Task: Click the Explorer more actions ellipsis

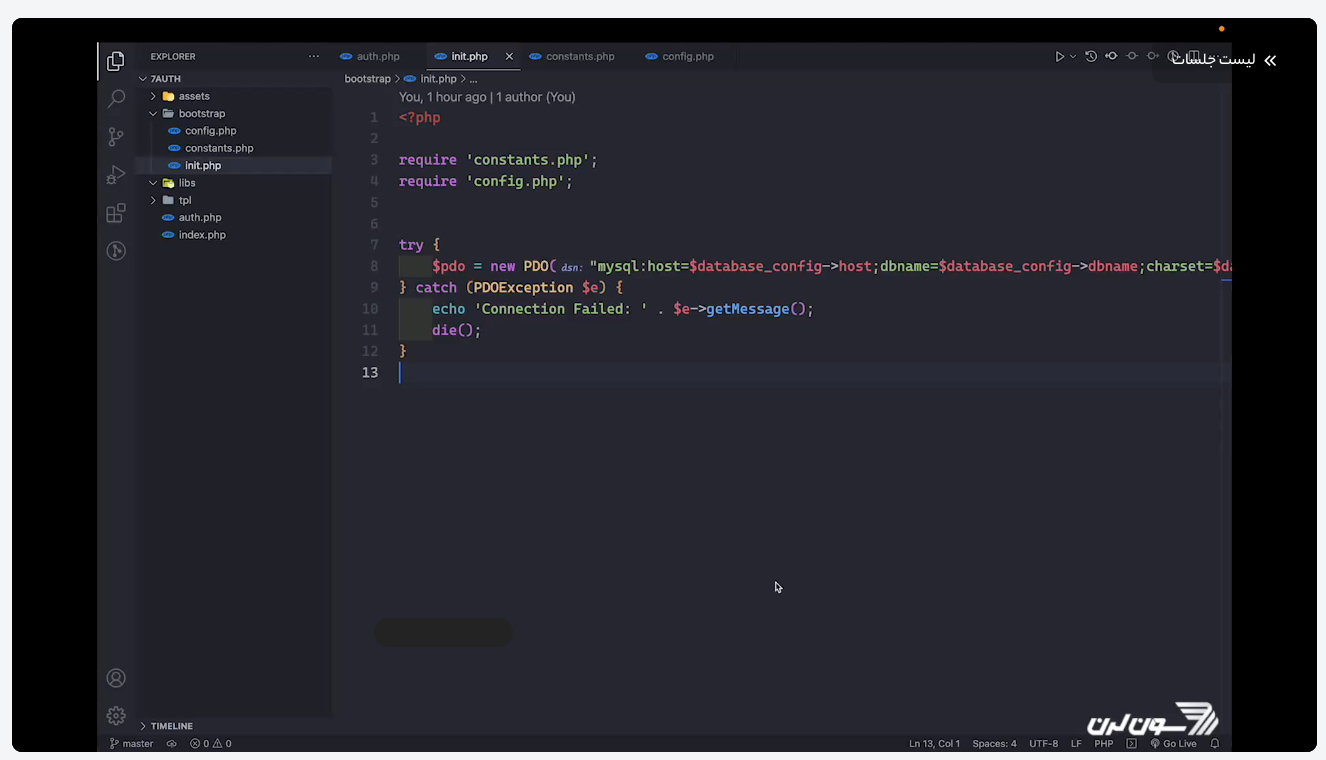Action: [x=314, y=57]
